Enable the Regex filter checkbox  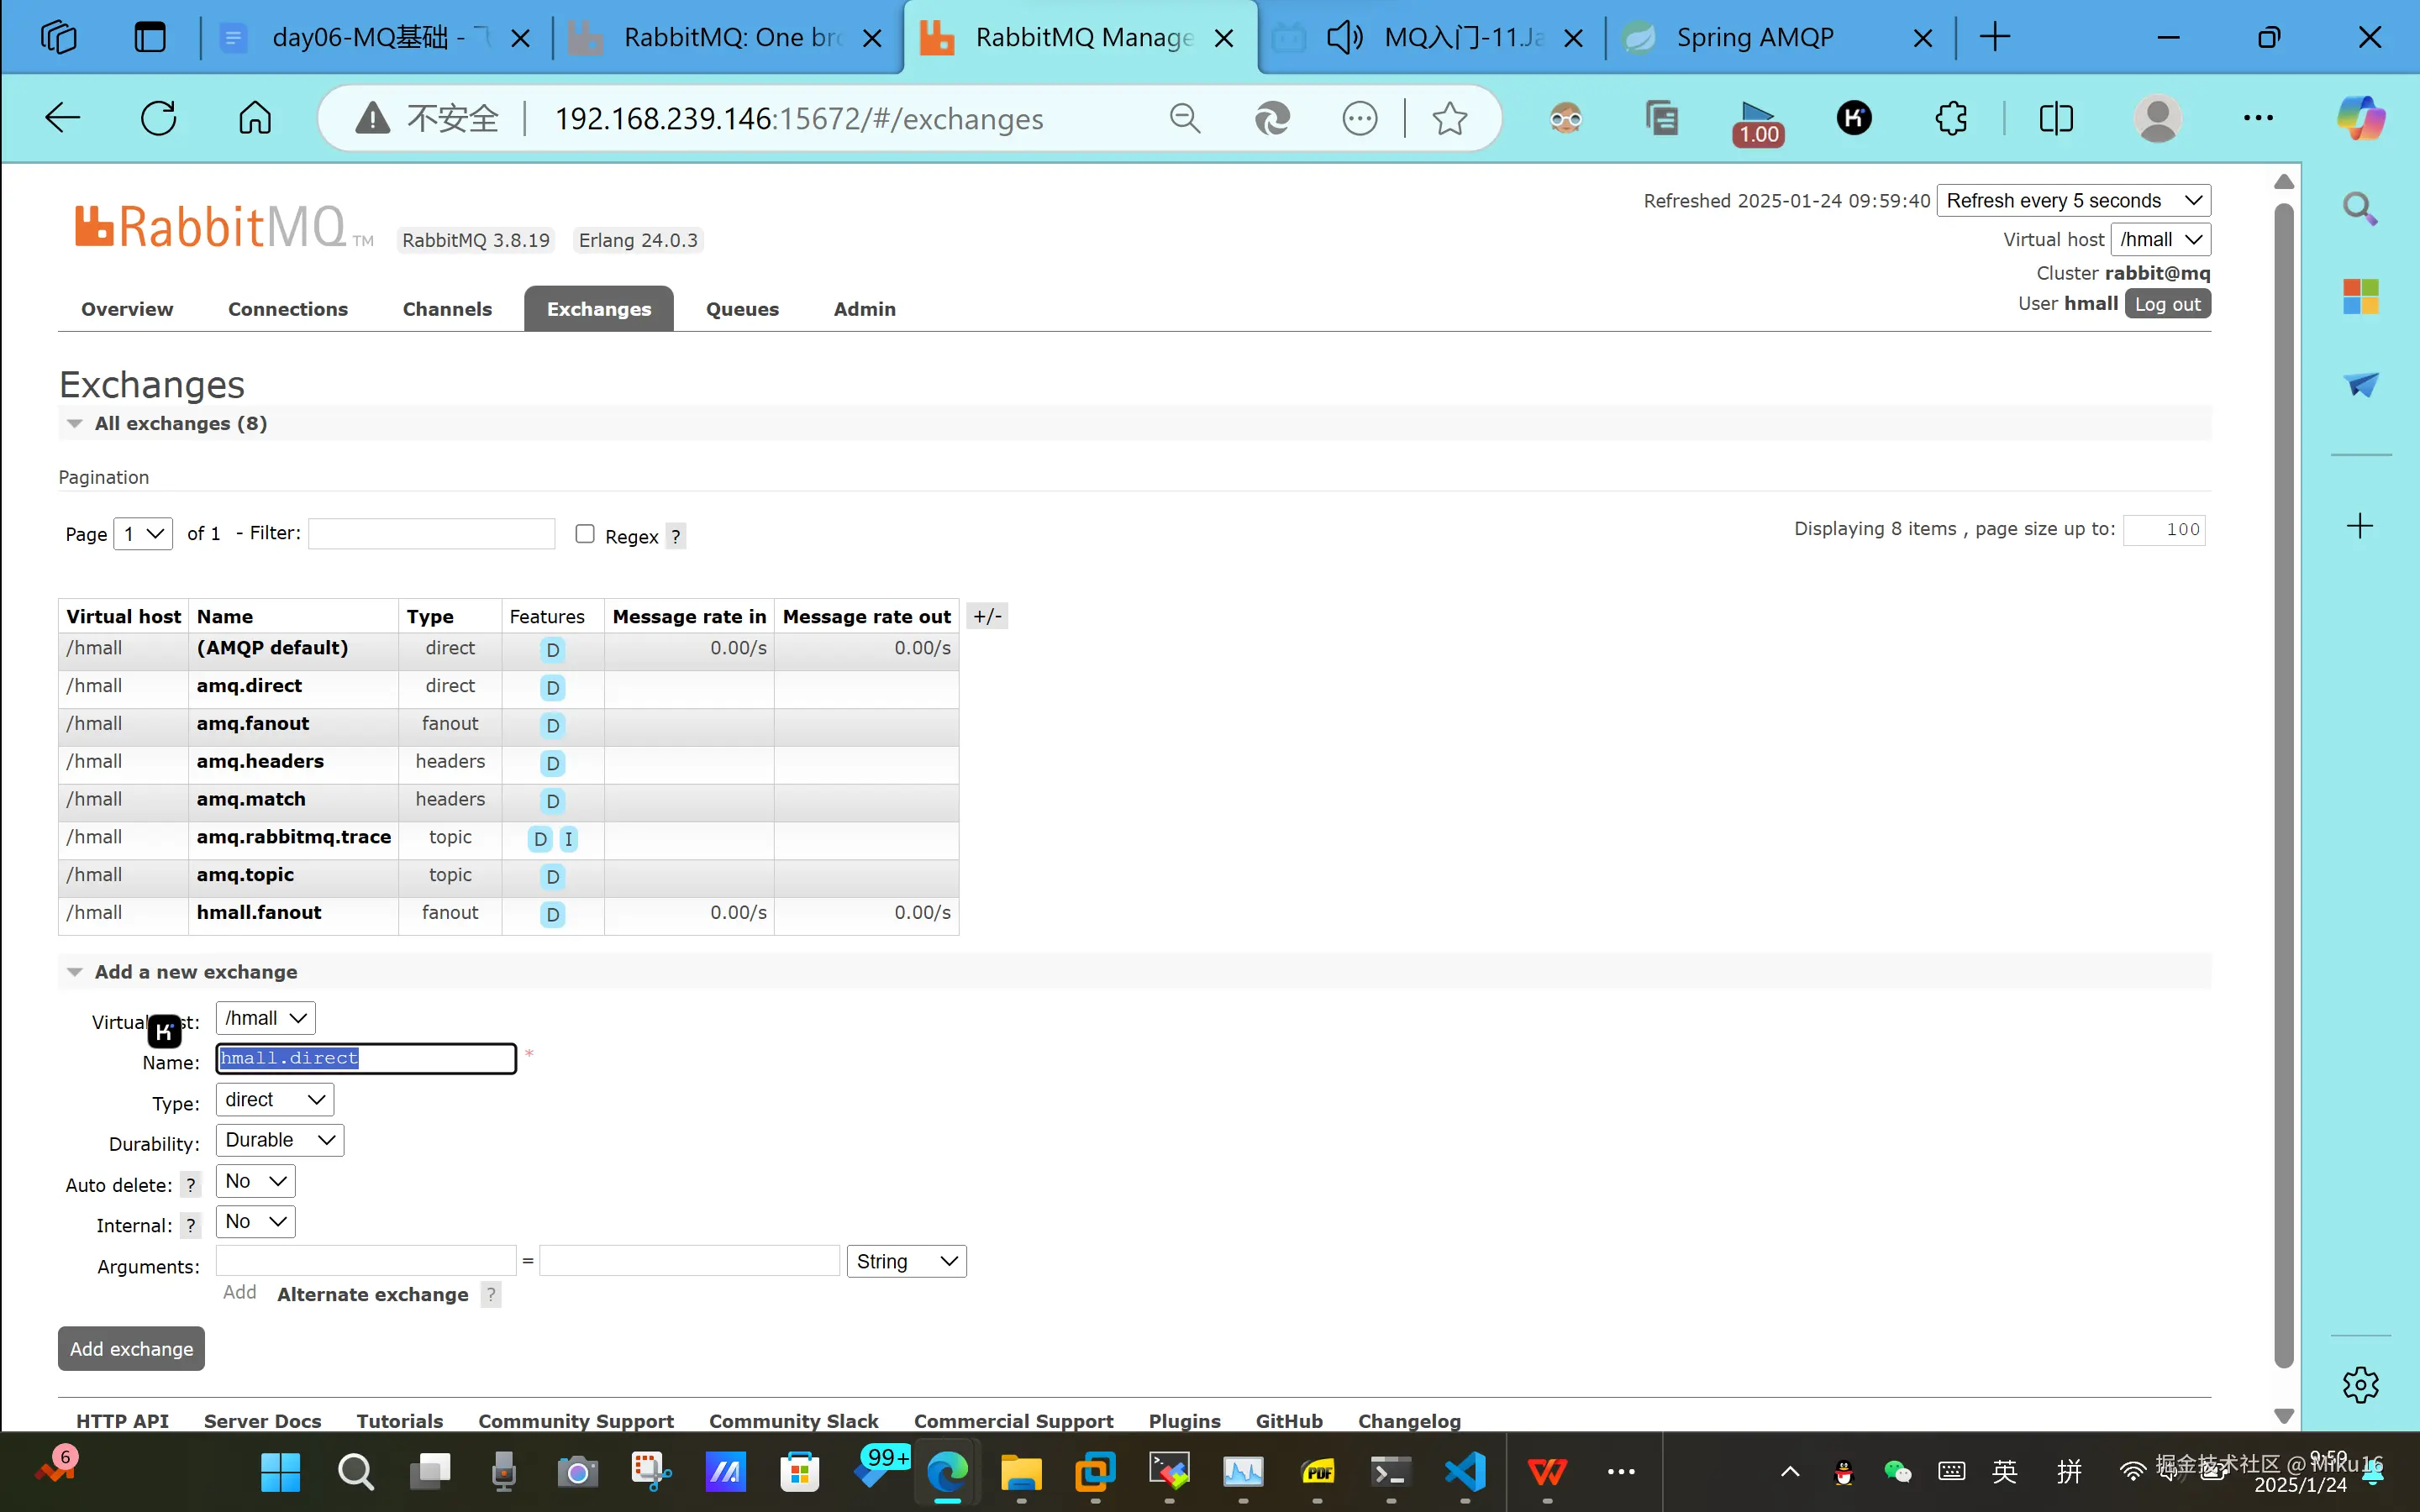[585, 534]
